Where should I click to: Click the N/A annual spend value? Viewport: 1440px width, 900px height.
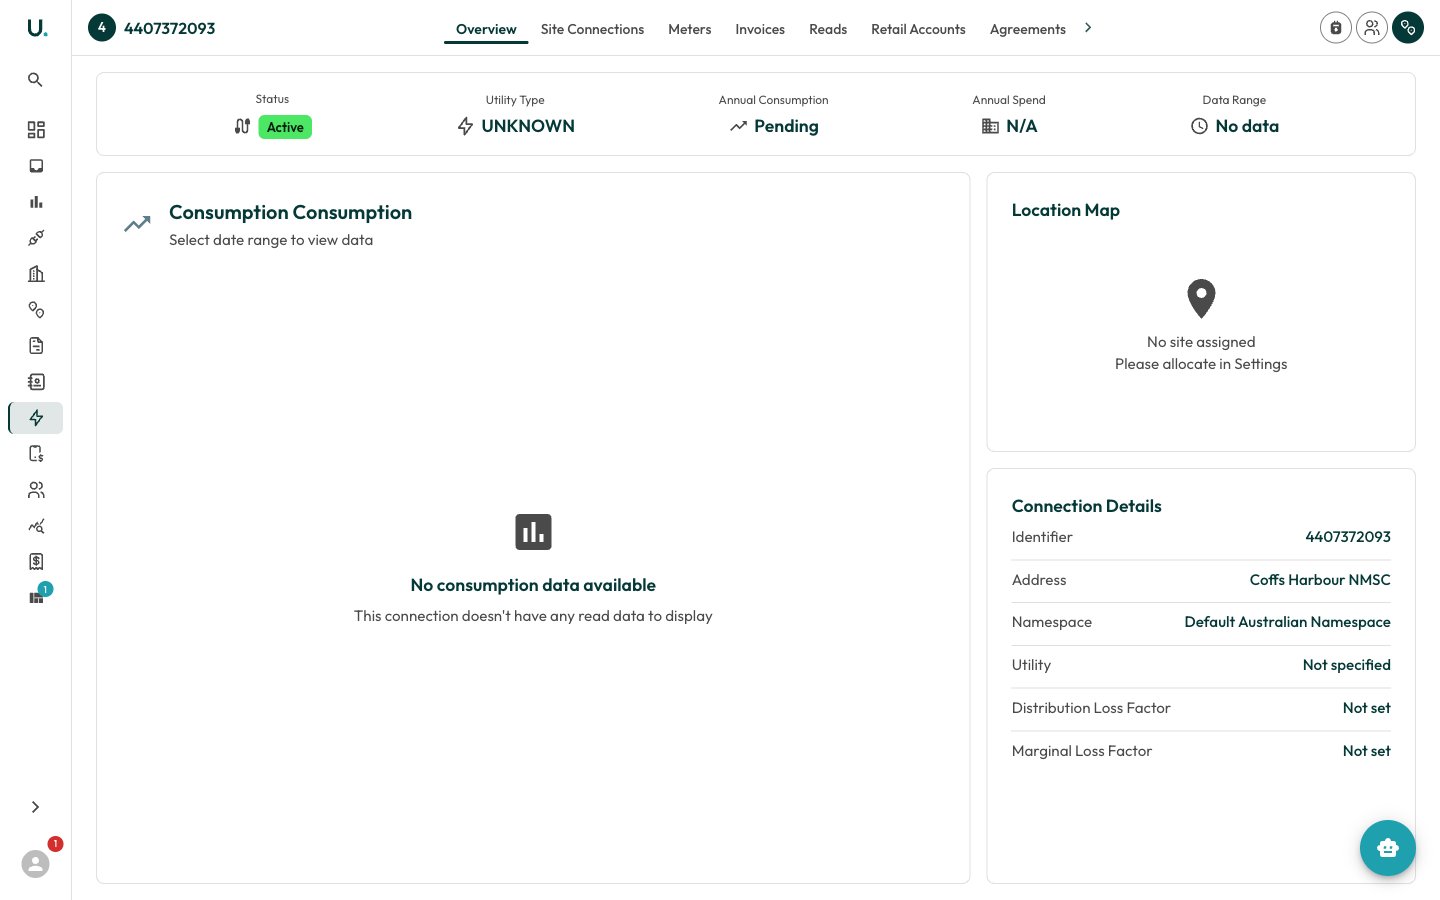tap(1022, 126)
